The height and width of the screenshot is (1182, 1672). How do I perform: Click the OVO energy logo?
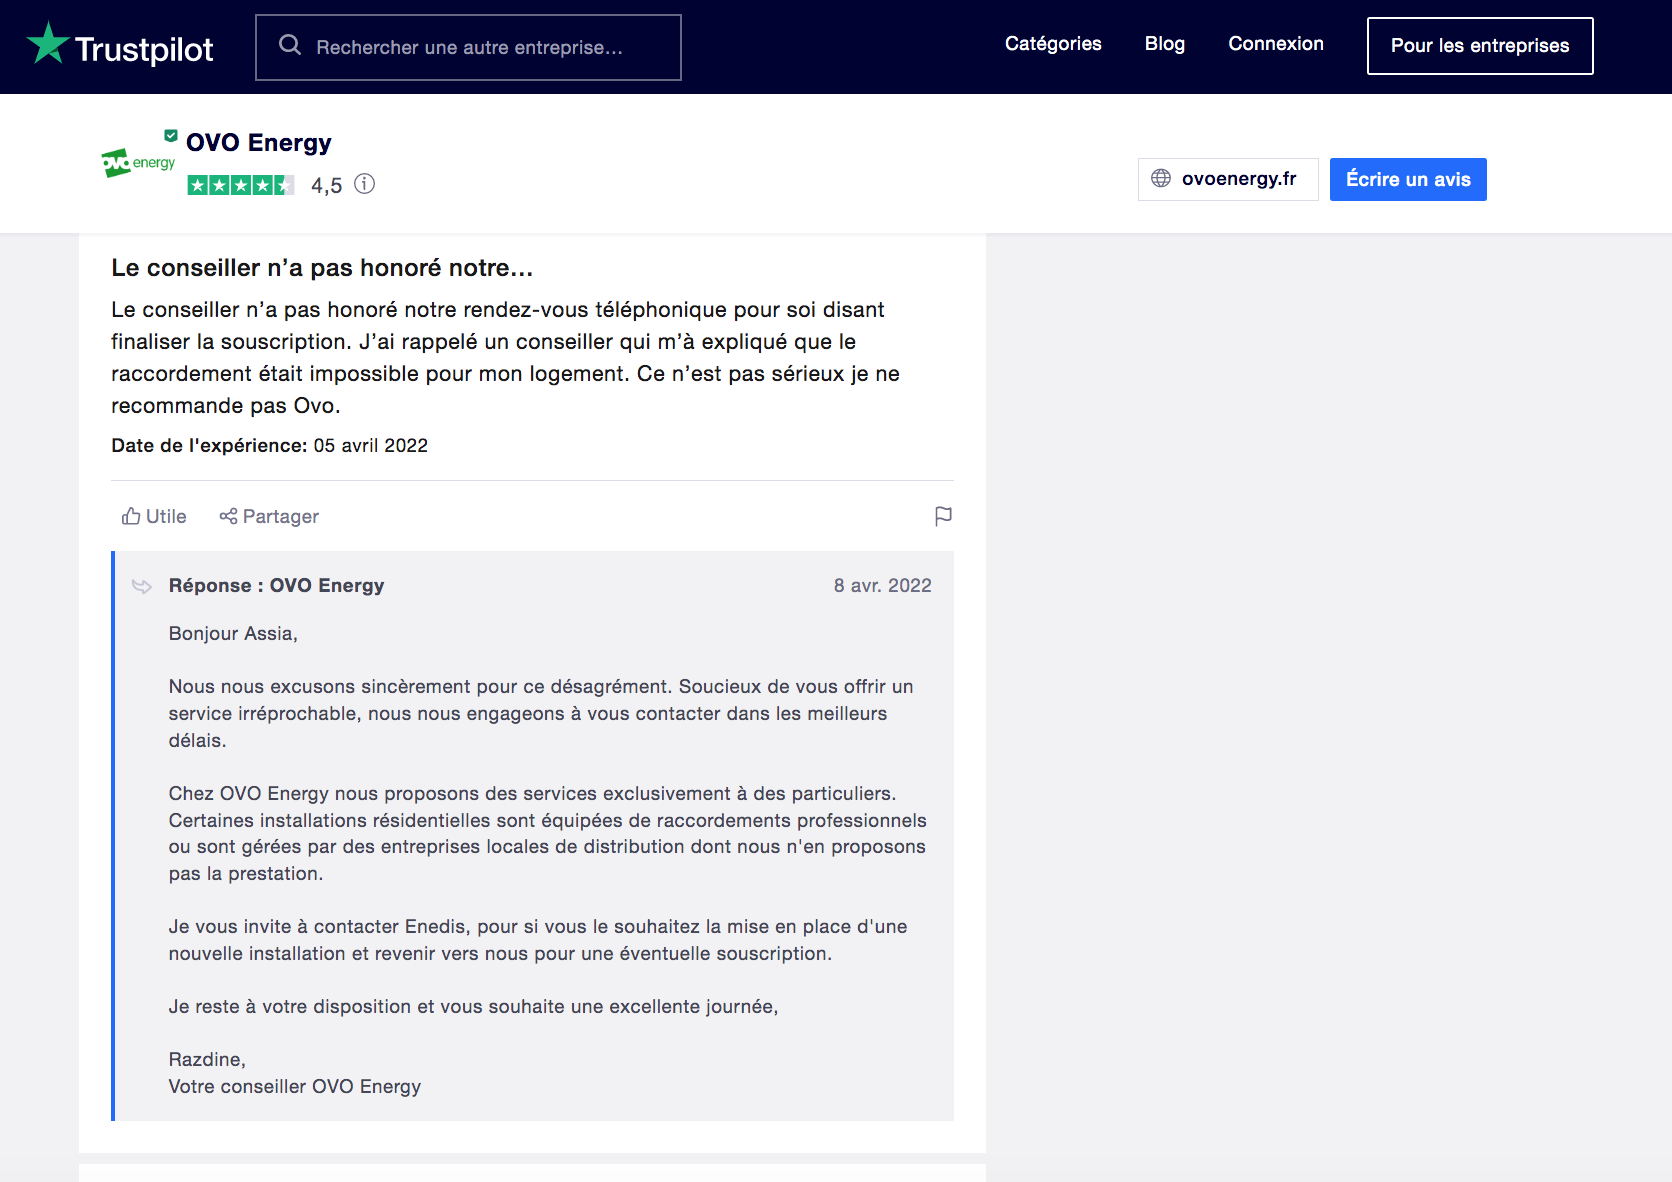138,162
